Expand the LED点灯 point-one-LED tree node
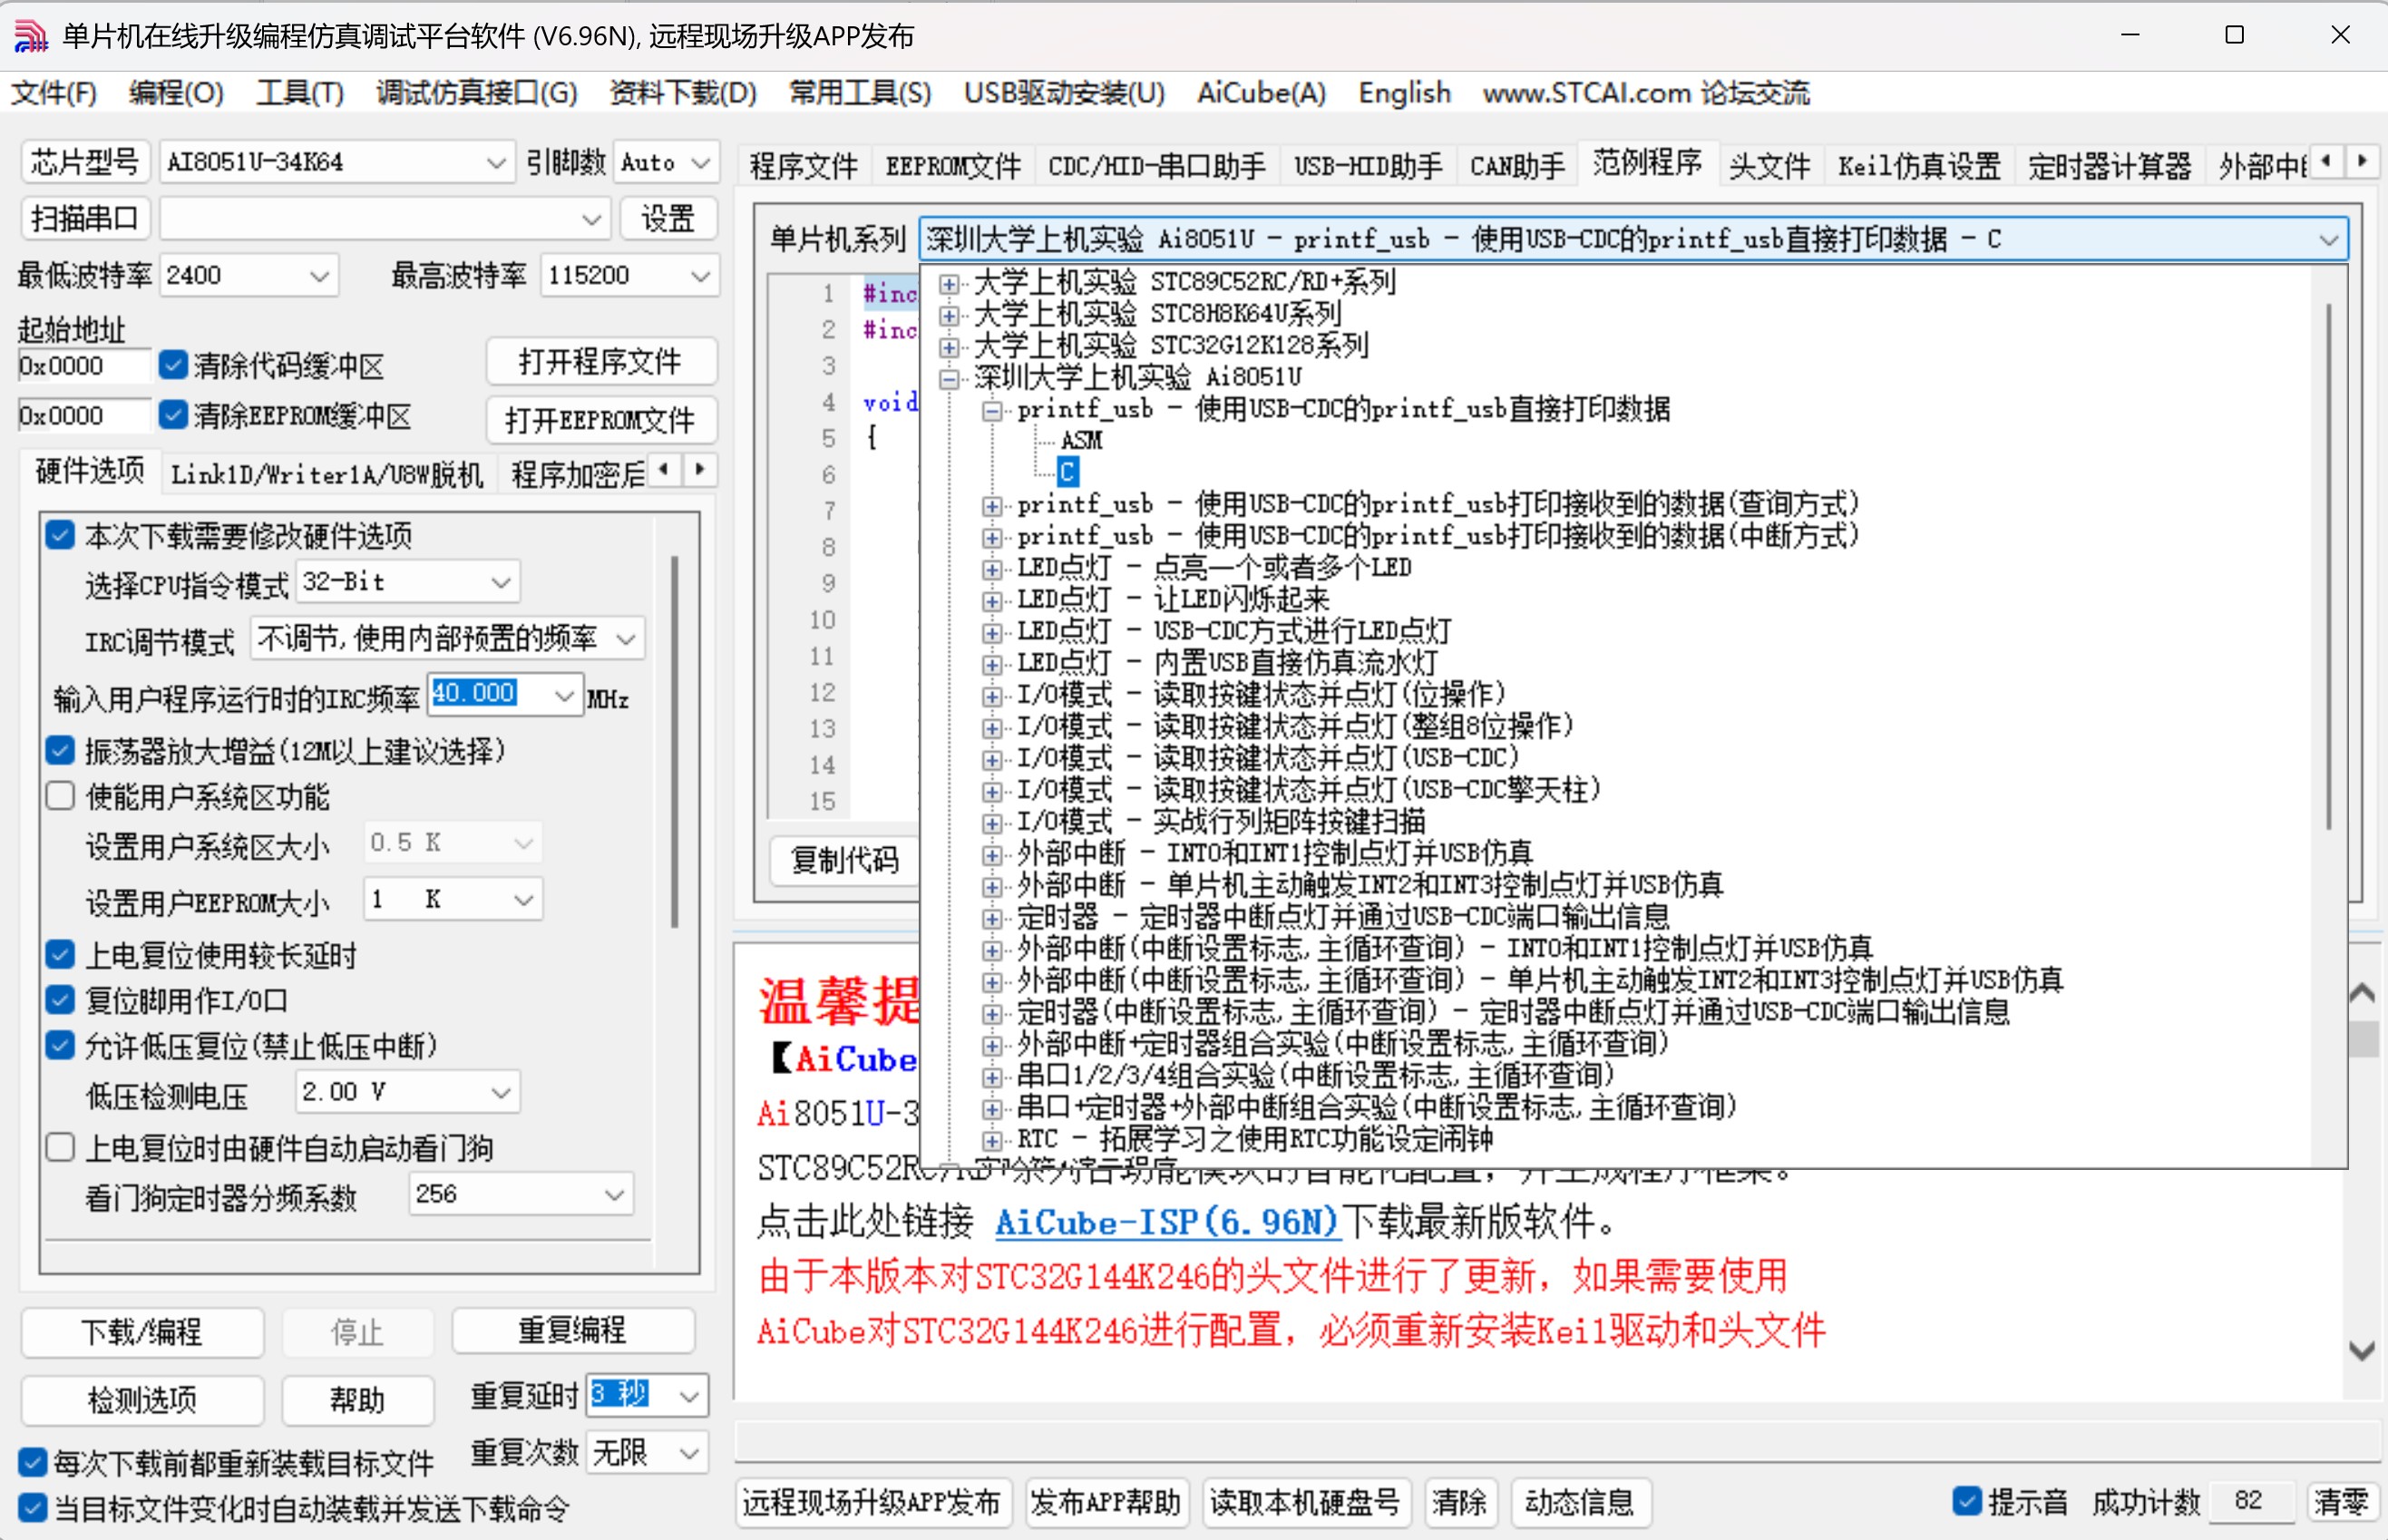 (992, 568)
